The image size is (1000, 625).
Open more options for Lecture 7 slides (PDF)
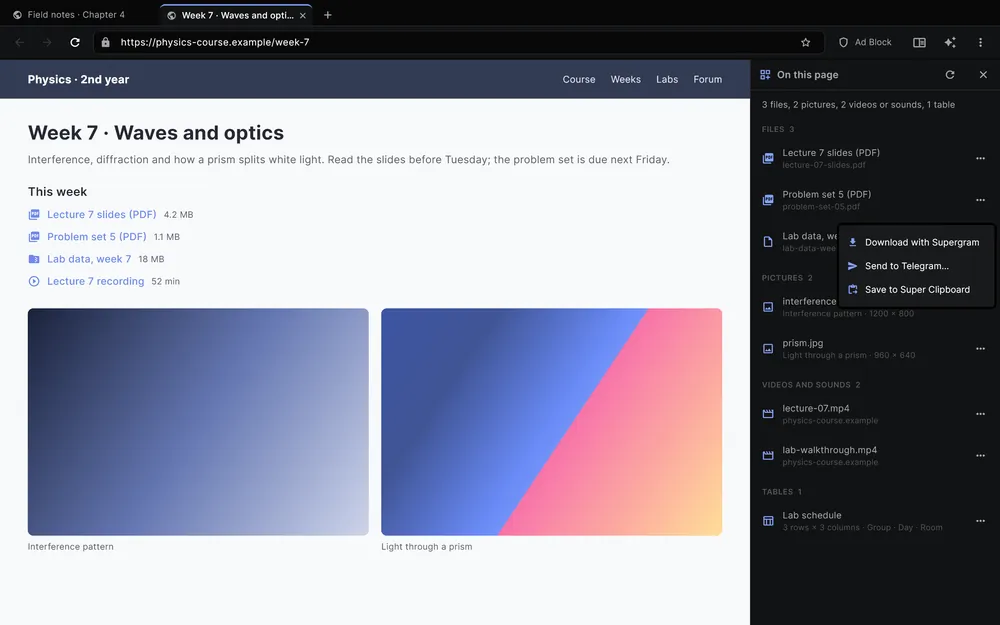click(x=980, y=158)
